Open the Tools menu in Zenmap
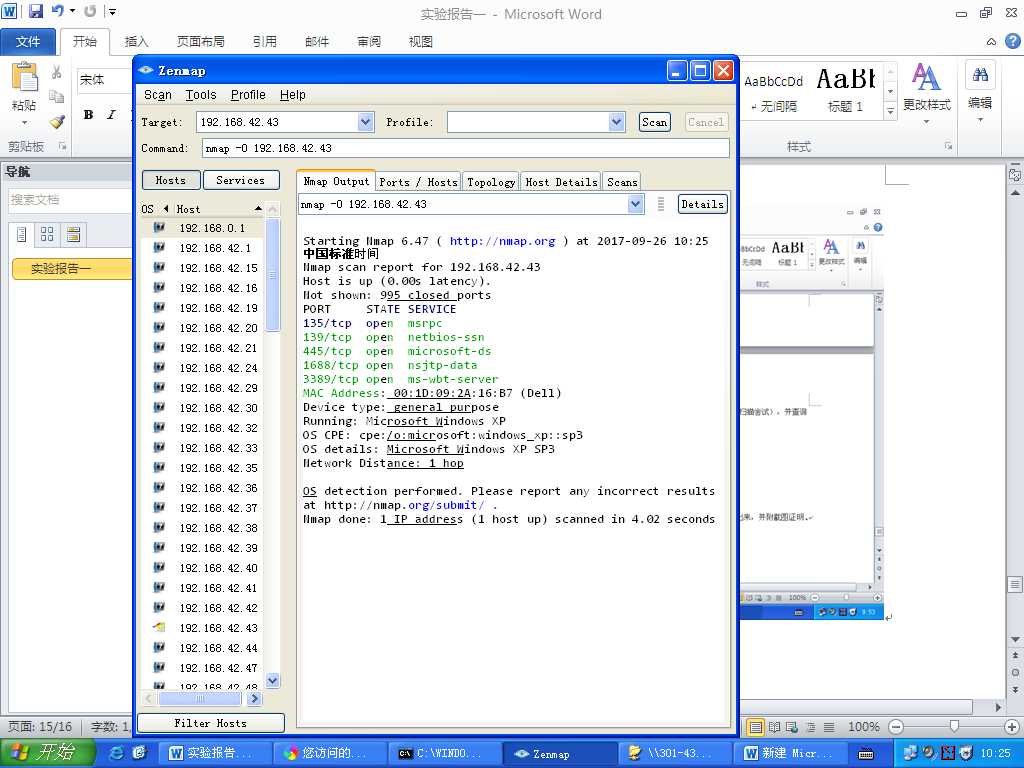The image size is (1024, 768). click(200, 95)
